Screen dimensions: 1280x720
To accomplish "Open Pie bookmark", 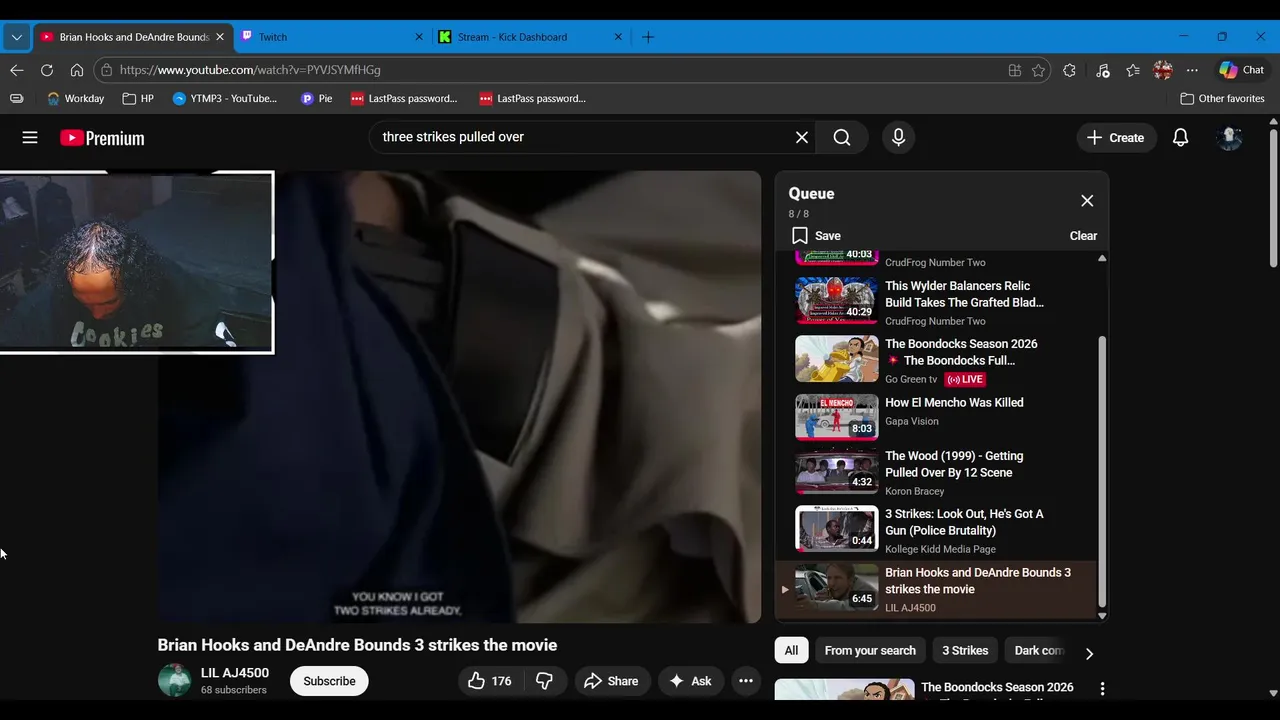I will click(316, 99).
